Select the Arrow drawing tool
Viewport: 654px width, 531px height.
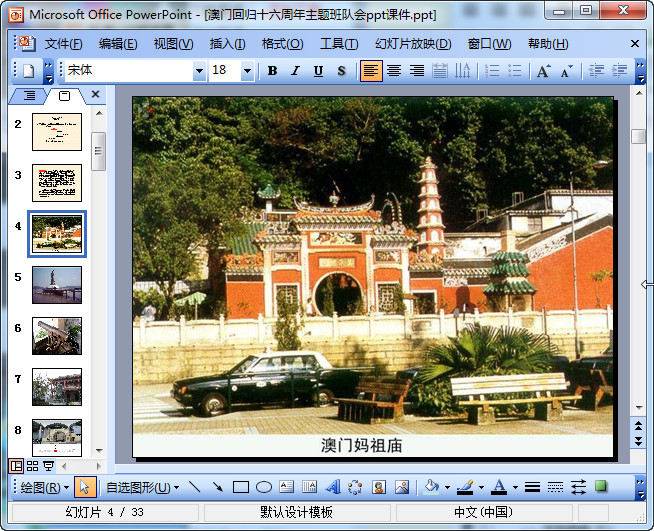(x=217, y=487)
